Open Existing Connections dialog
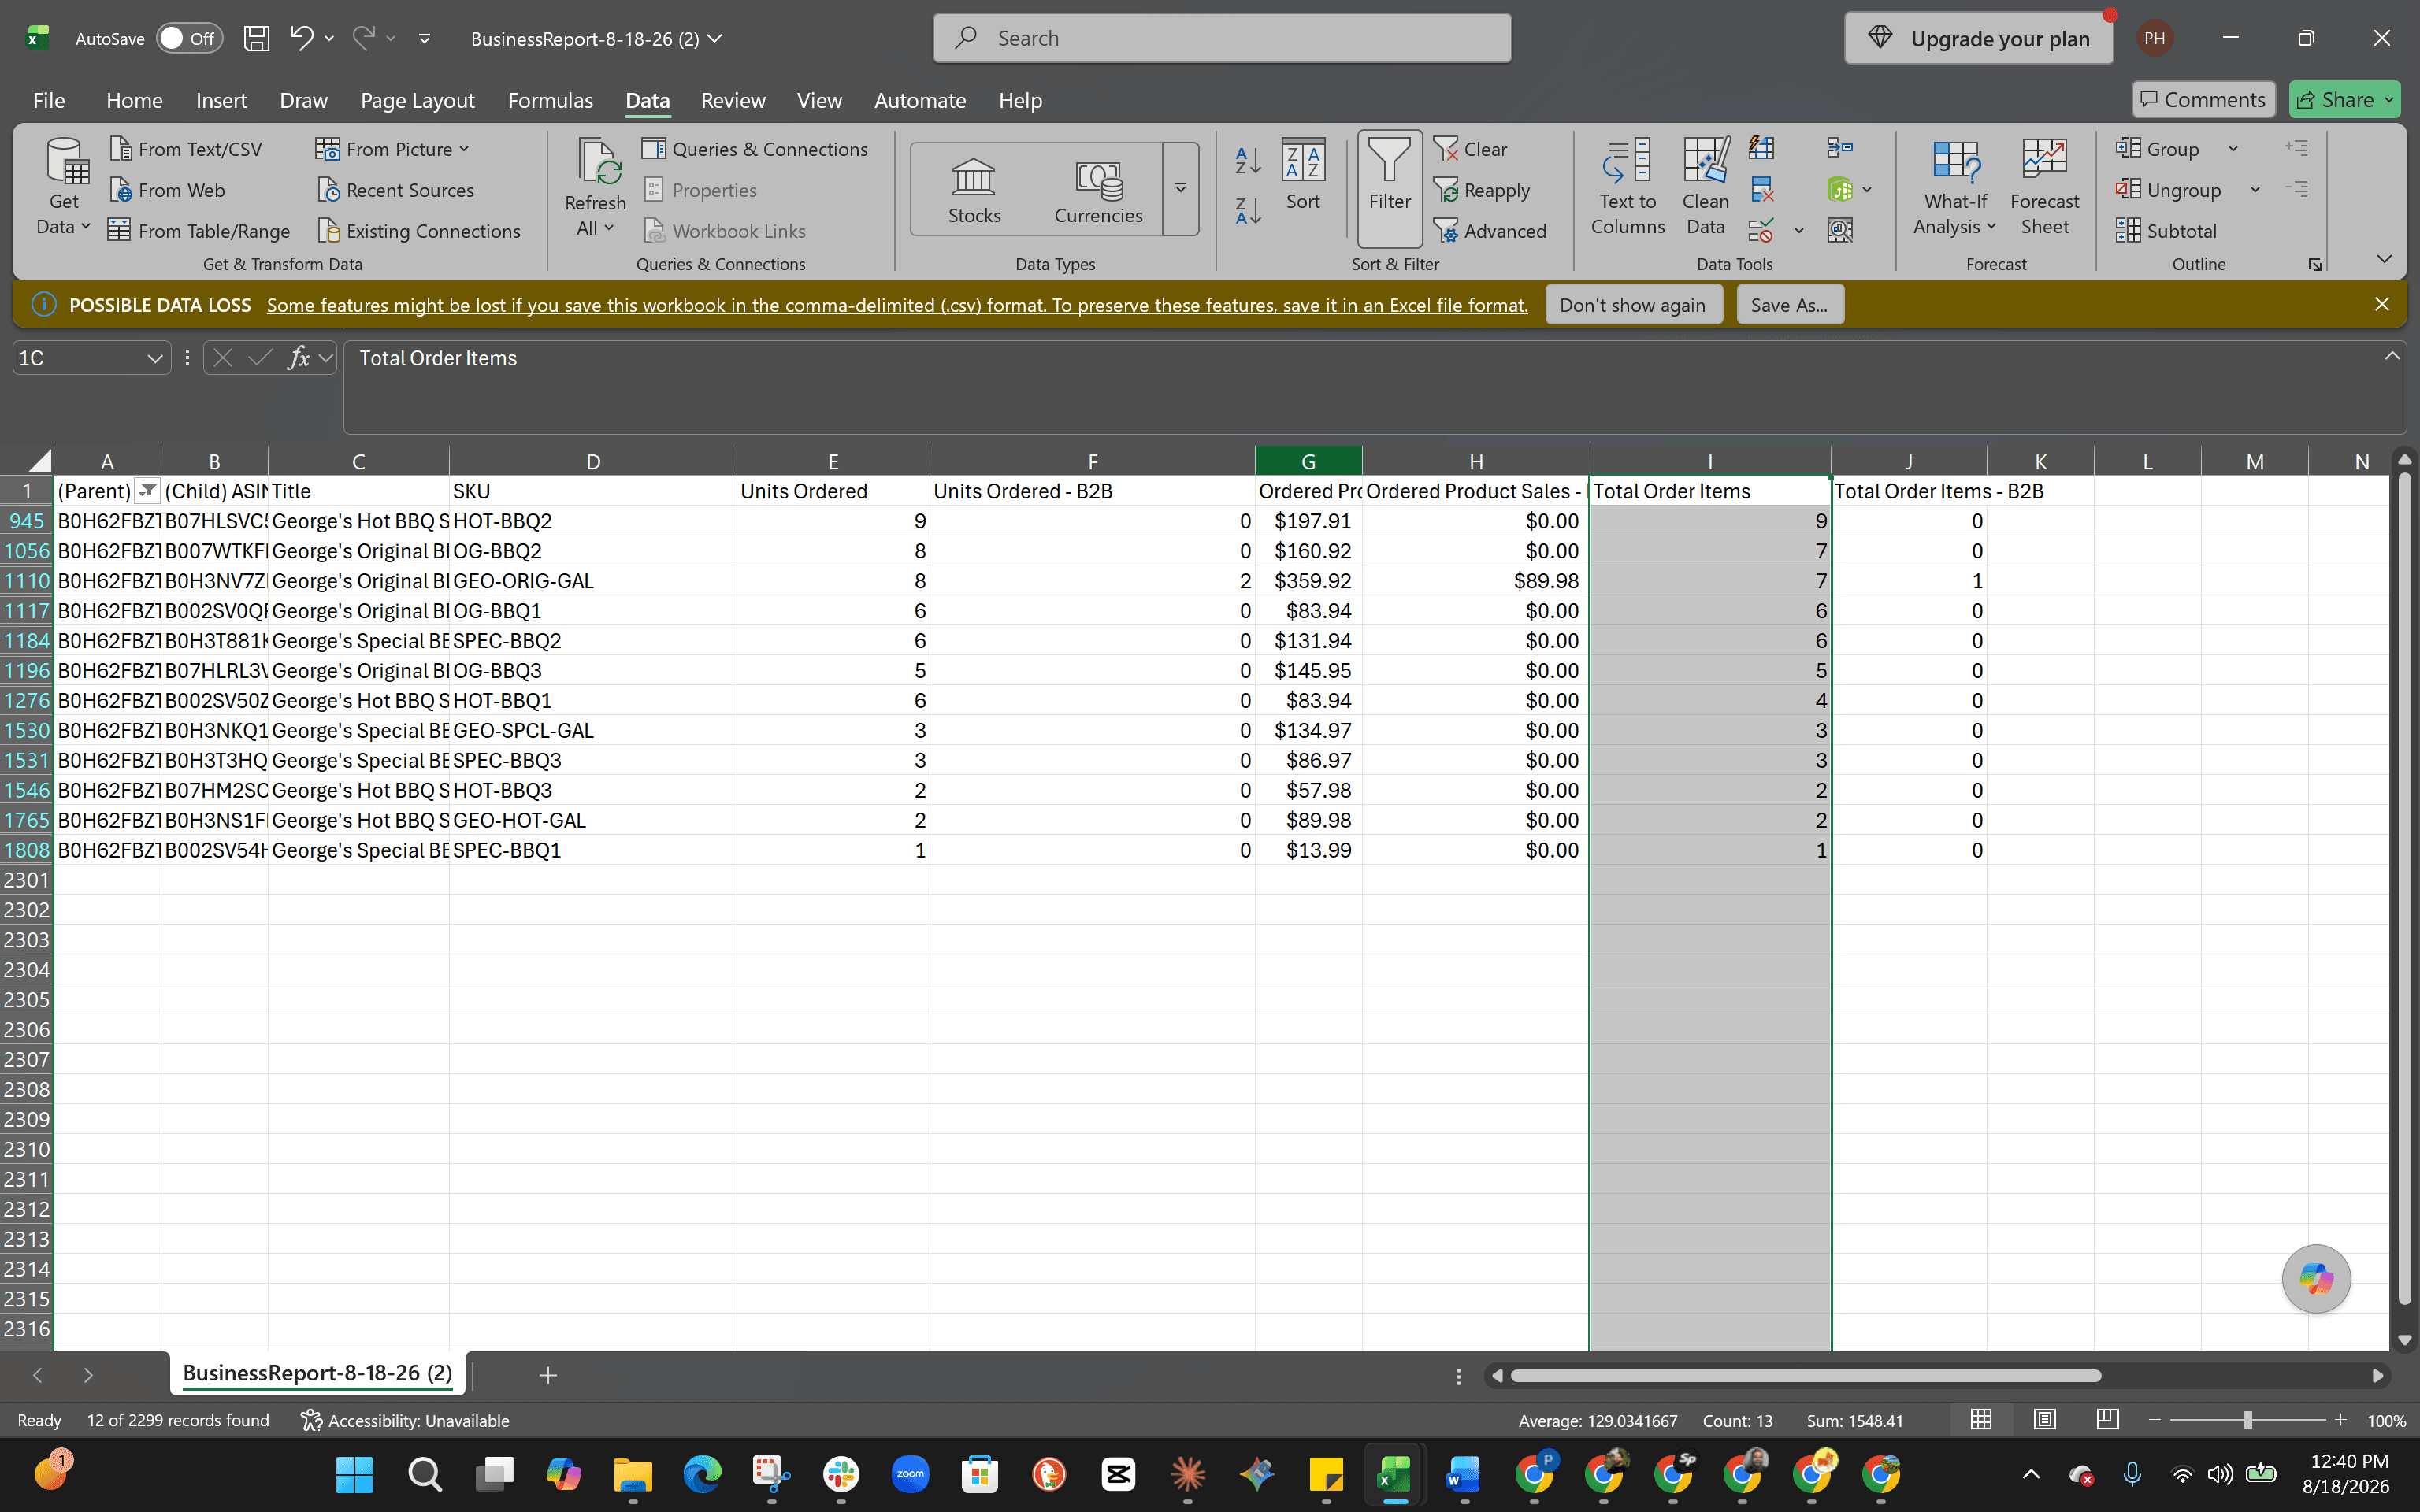The height and width of the screenshot is (1512, 2420). (419, 231)
